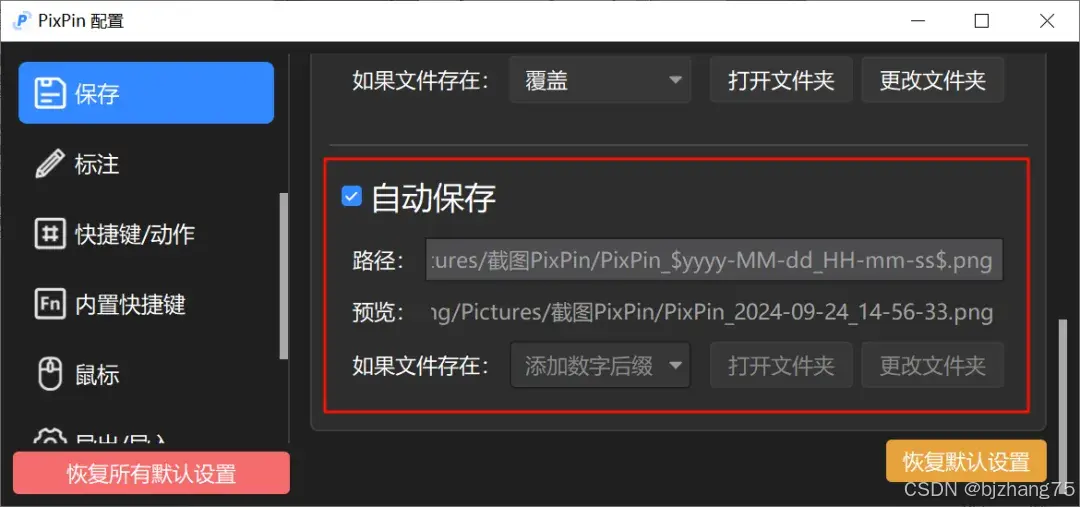Close the PixPin 配置 window
Viewport: 1080px width, 507px height.
(1047, 21)
